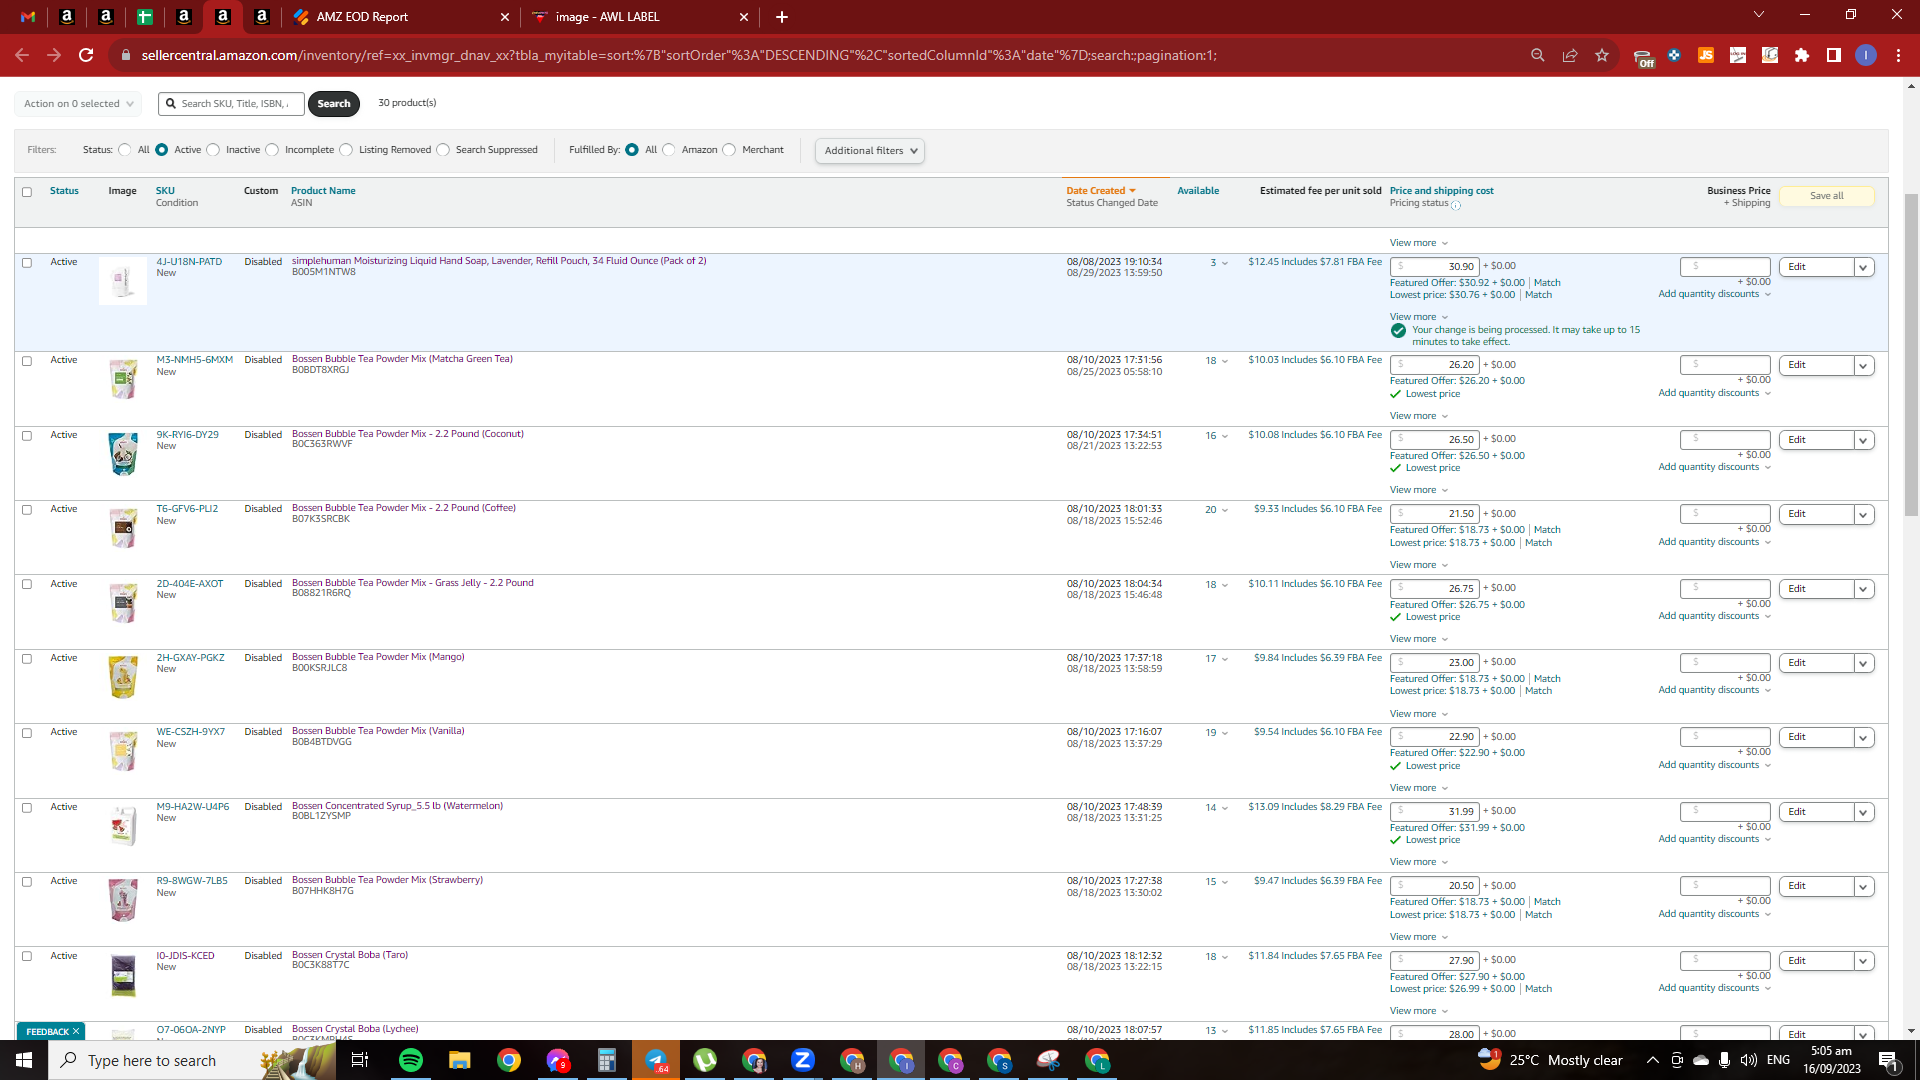Image resolution: width=1920 pixels, height=1080 pixels.
Task: Tick the select-all checkbox in table header
Action: 27,192
